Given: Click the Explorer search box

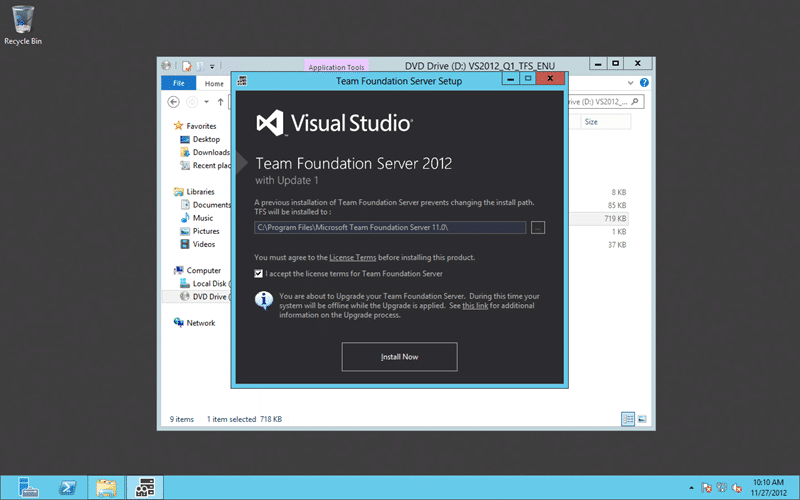Looking at the screenshot, I should click(x=606, y=102).
